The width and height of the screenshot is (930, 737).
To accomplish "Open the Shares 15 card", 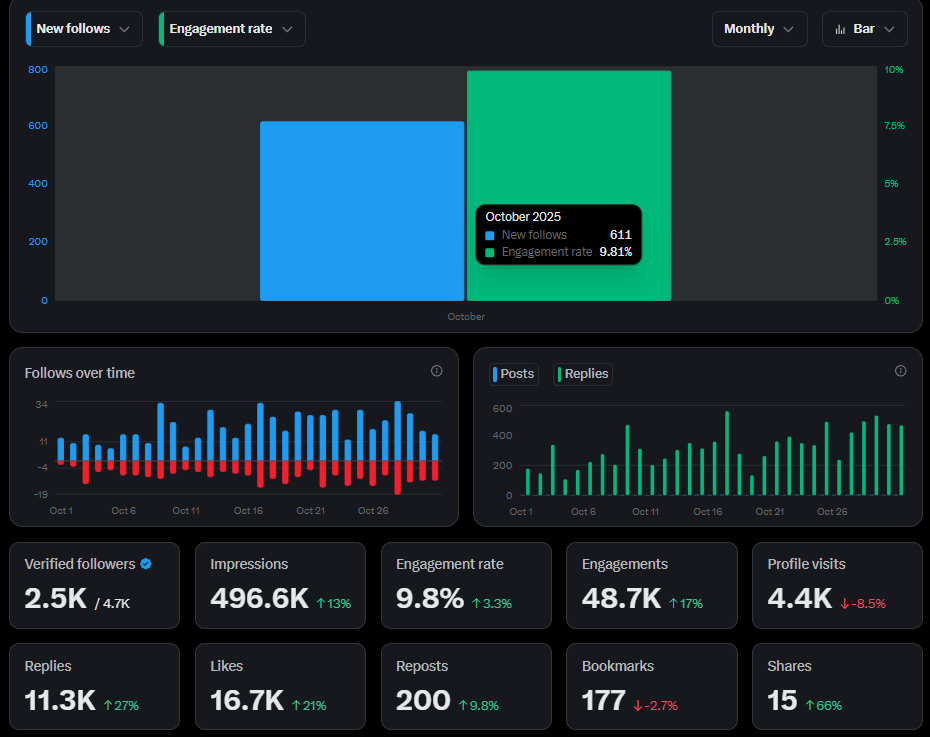I will tap(837, 687).
